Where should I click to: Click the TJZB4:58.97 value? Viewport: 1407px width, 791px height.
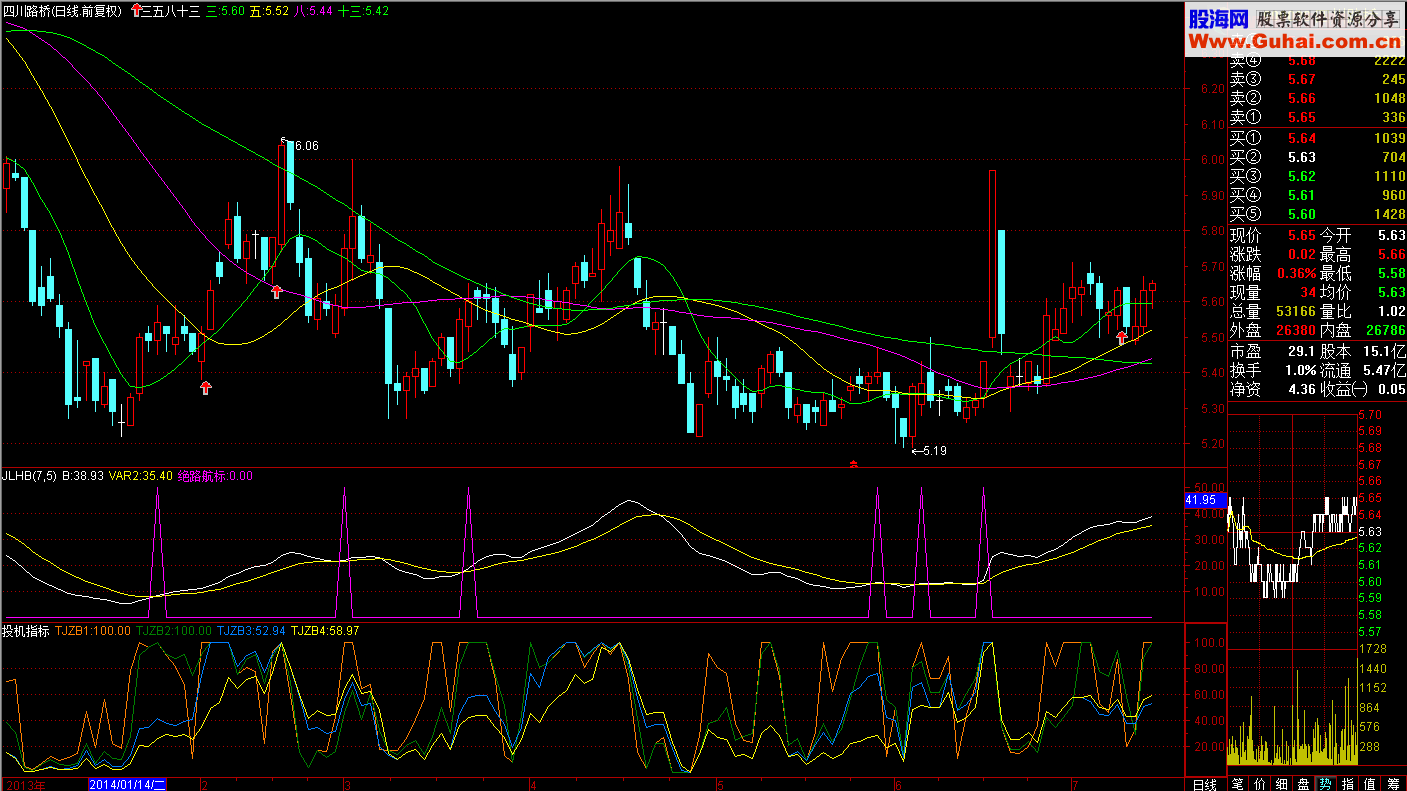(325, 631)
